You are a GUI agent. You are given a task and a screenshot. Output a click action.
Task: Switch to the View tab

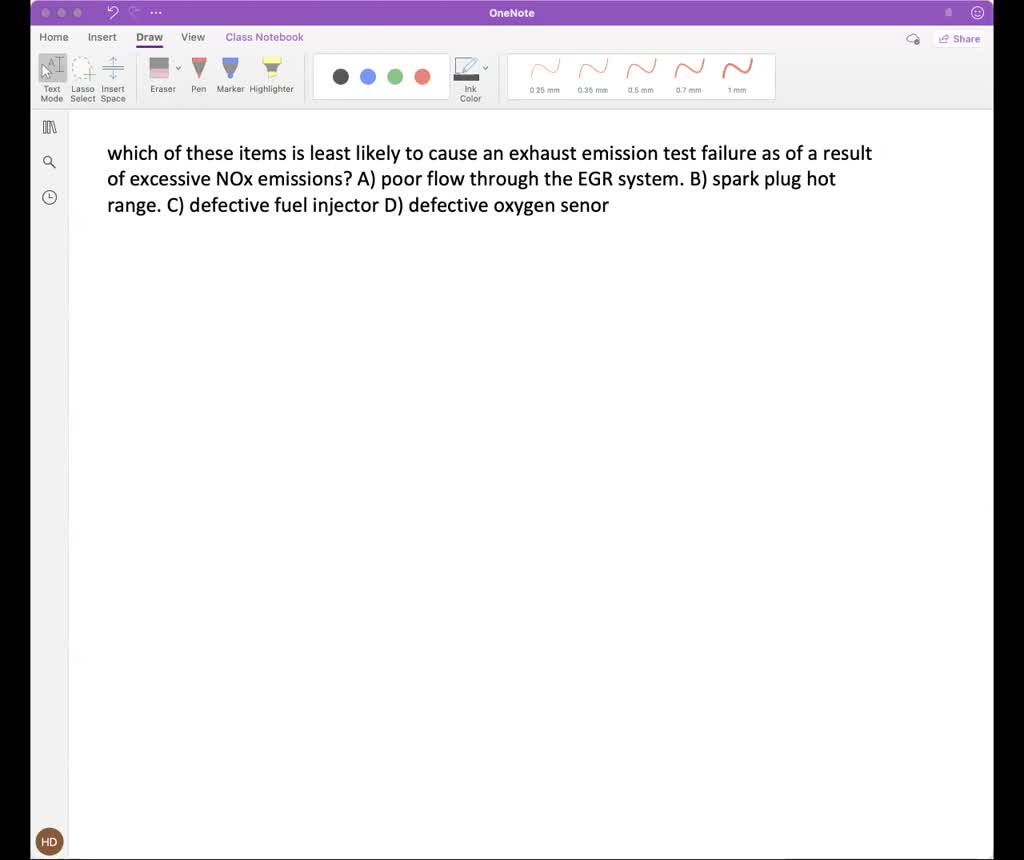[193, 37]
